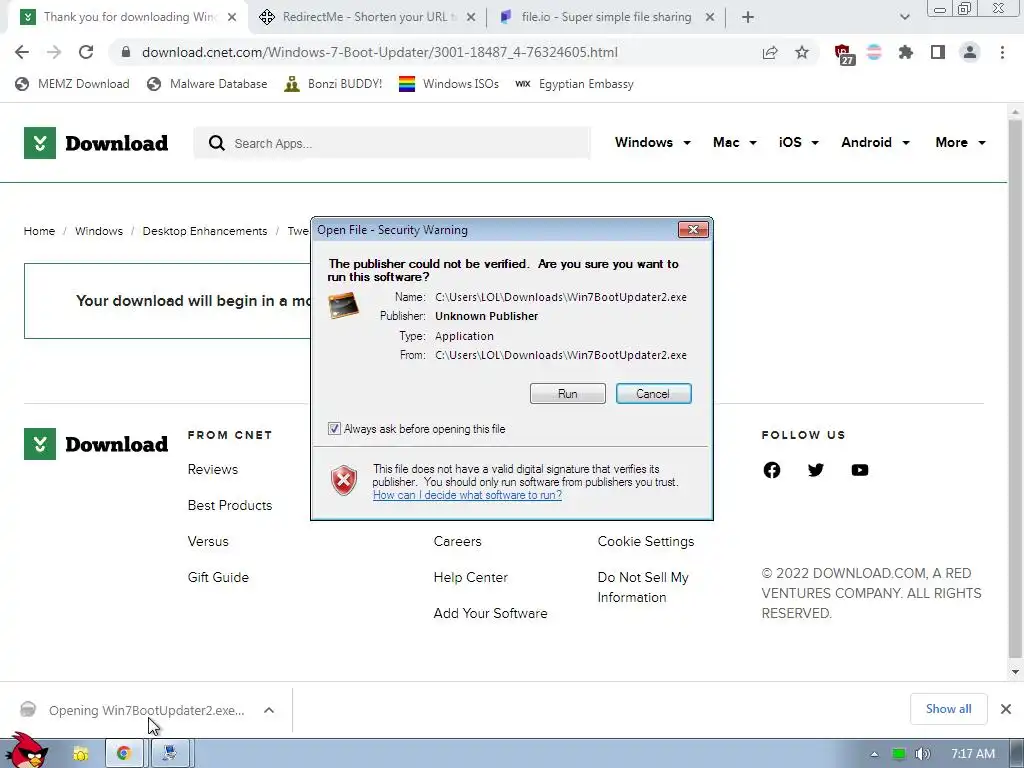Click the Search Apps input field

(392, 143)
